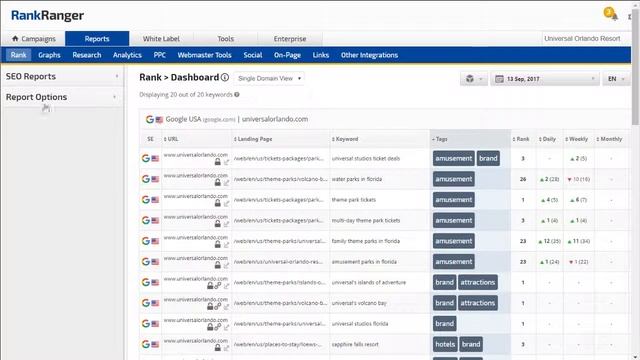Open Analytics submenu item
The height and width of the screenshot is (360, 640).
(127, 55)
